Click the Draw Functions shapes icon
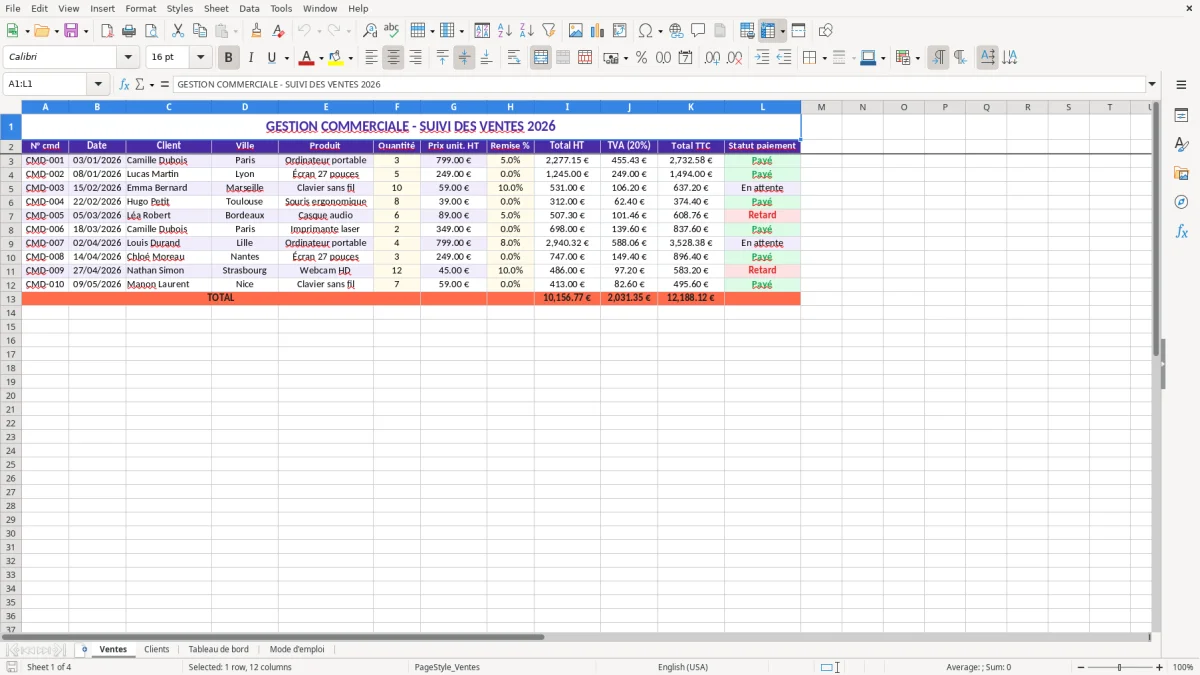This screenshot has height=675, width=1200. click(826, 31)
